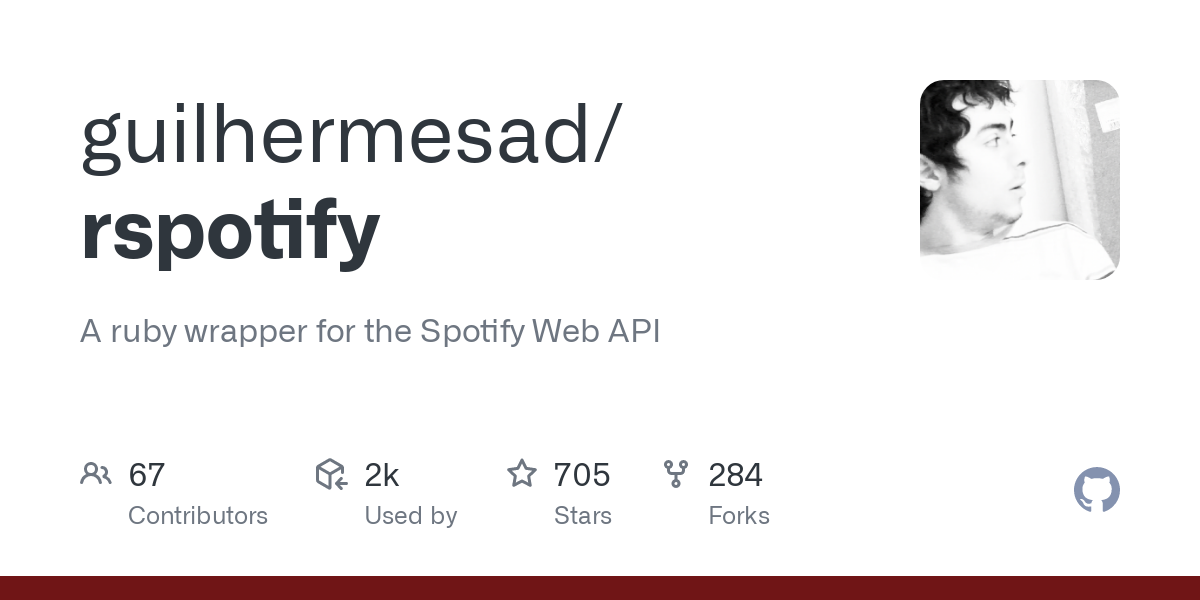Select the Contributors label
Viewport: 1200px width, 600px height.
(x=198, y=516)
